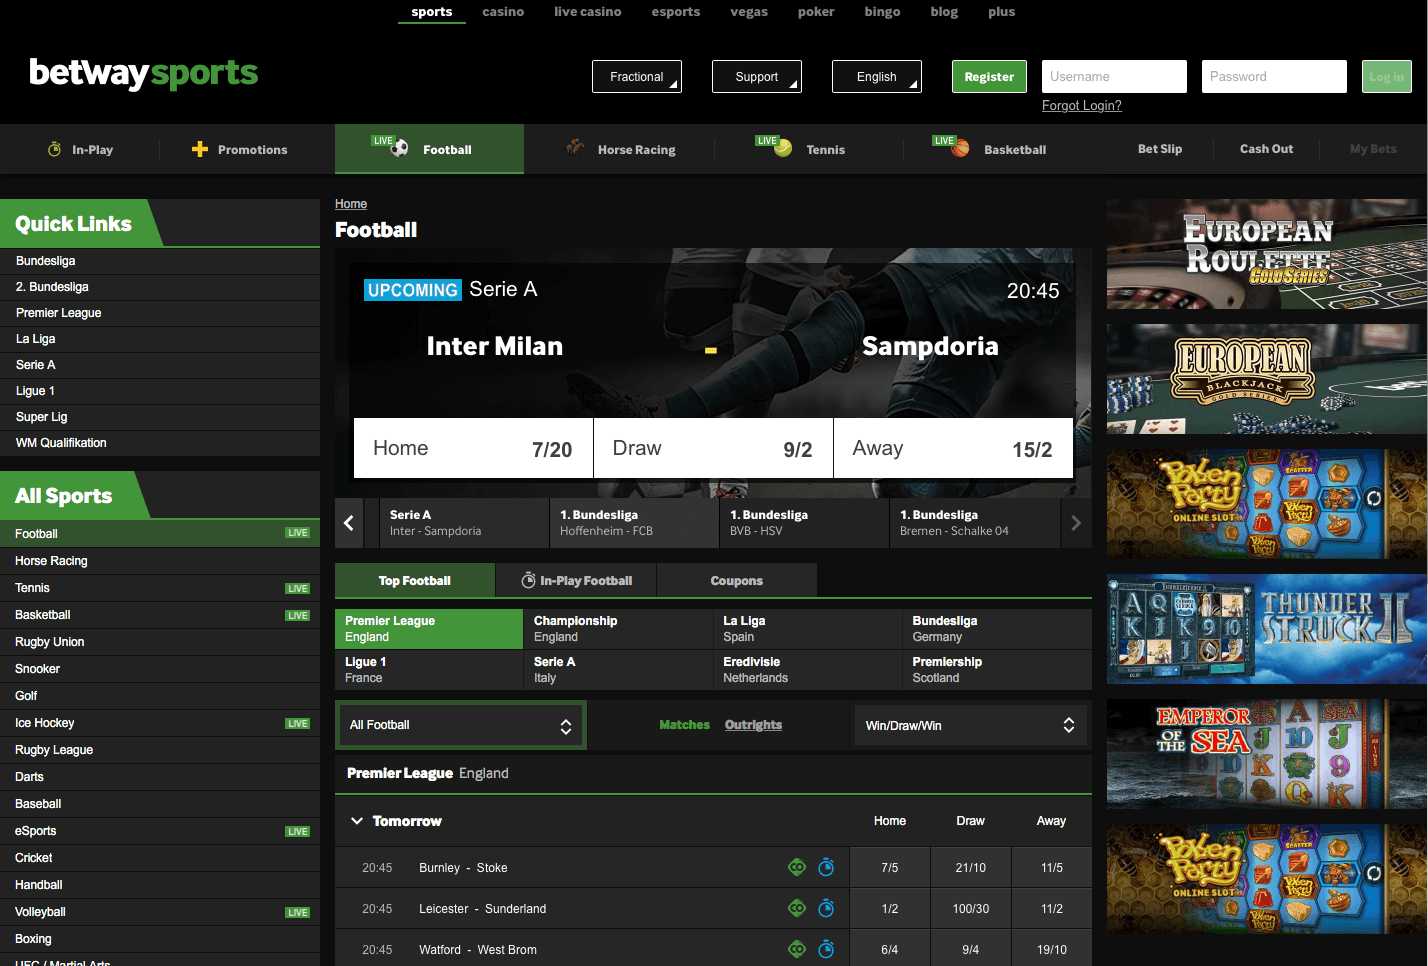Open bingo from the top menu

tap(882, 12)
